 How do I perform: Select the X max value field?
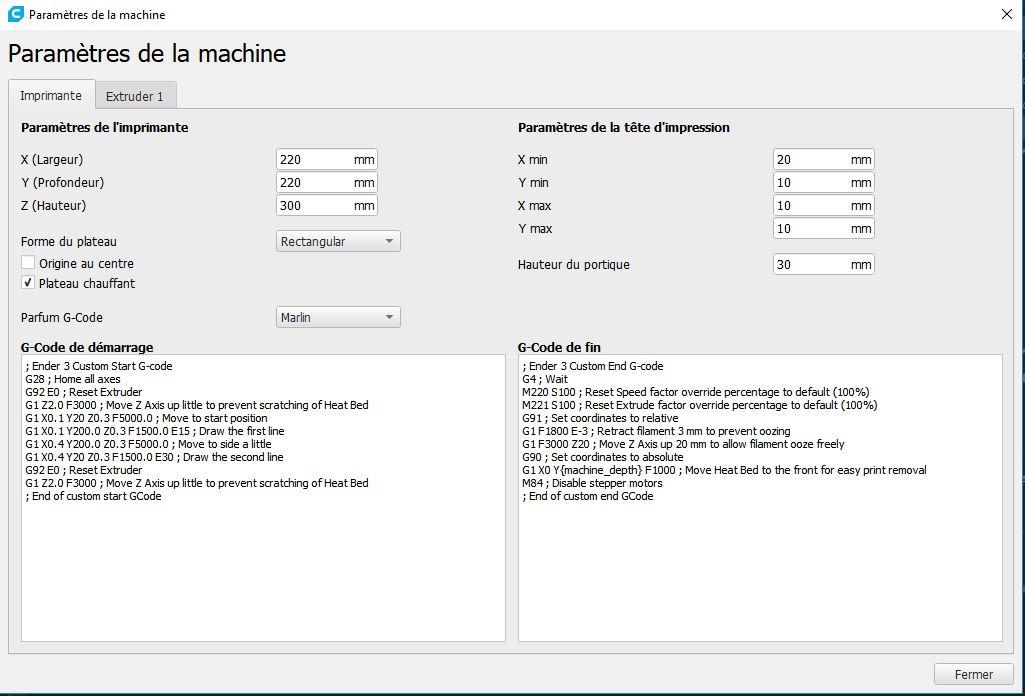pyautogui.click(x=823, y=205)
